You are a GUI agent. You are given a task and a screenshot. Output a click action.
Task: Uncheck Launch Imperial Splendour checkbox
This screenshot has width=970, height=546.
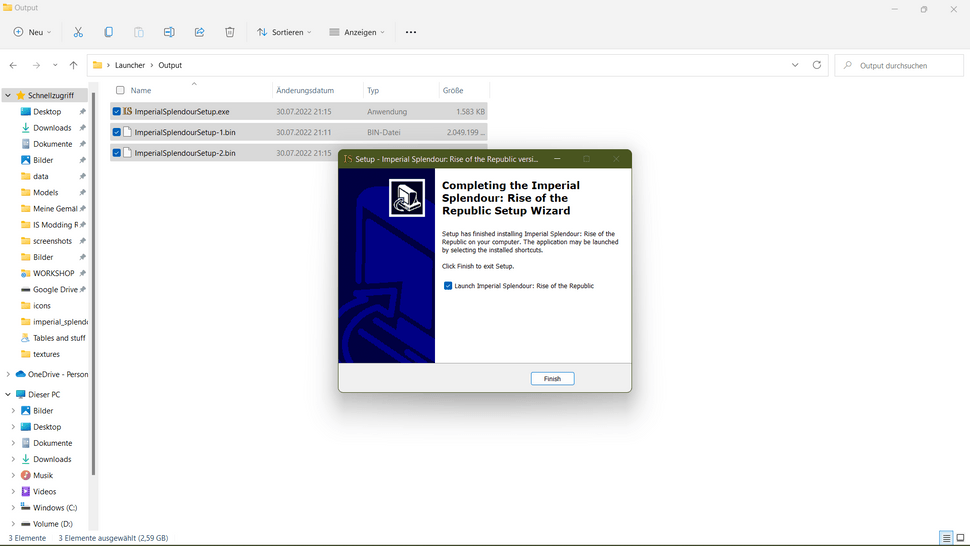[448, 286]
